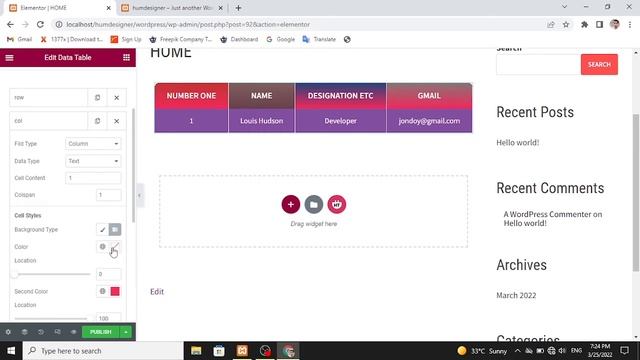The image size is (640, 360).
Task: Go back in browser history
Action: 10,24
